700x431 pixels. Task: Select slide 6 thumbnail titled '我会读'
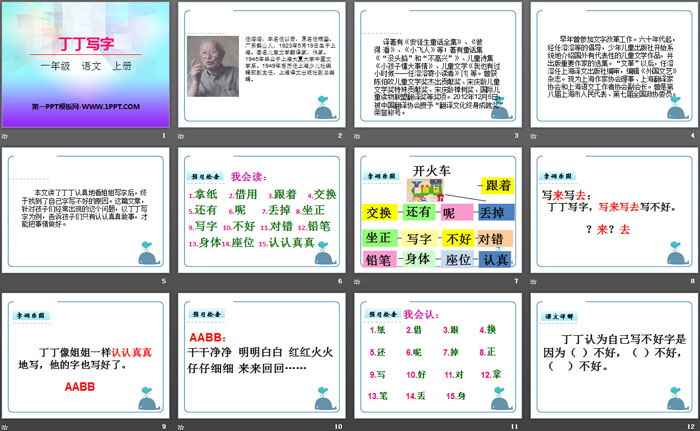262,210
